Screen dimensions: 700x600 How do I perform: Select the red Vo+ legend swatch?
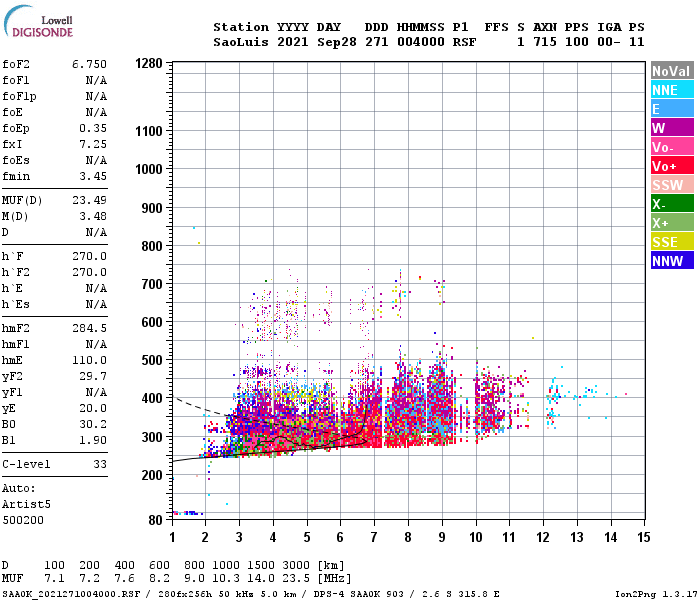coord(672,166)
